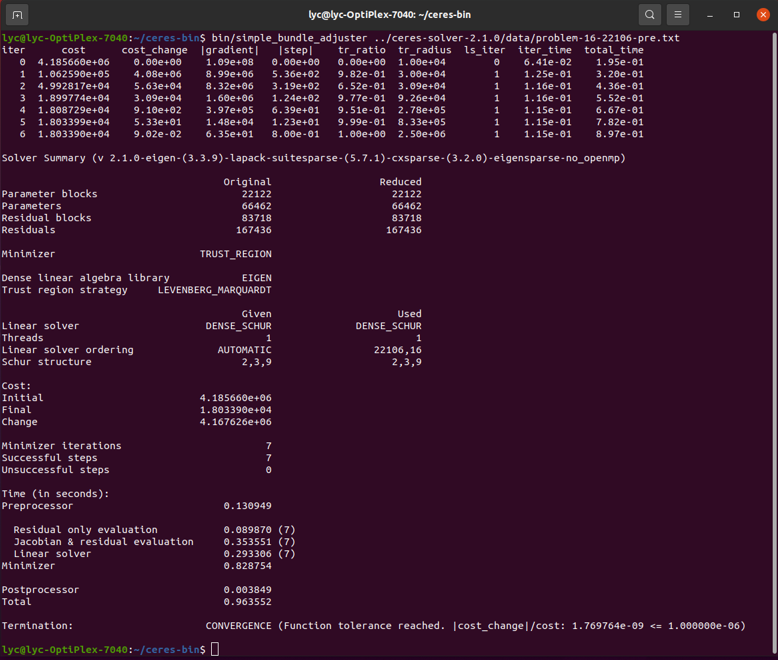Maximize the terminal window
Image resolution: width=778 pixels, height=660 pixels.
coord(736,15)
